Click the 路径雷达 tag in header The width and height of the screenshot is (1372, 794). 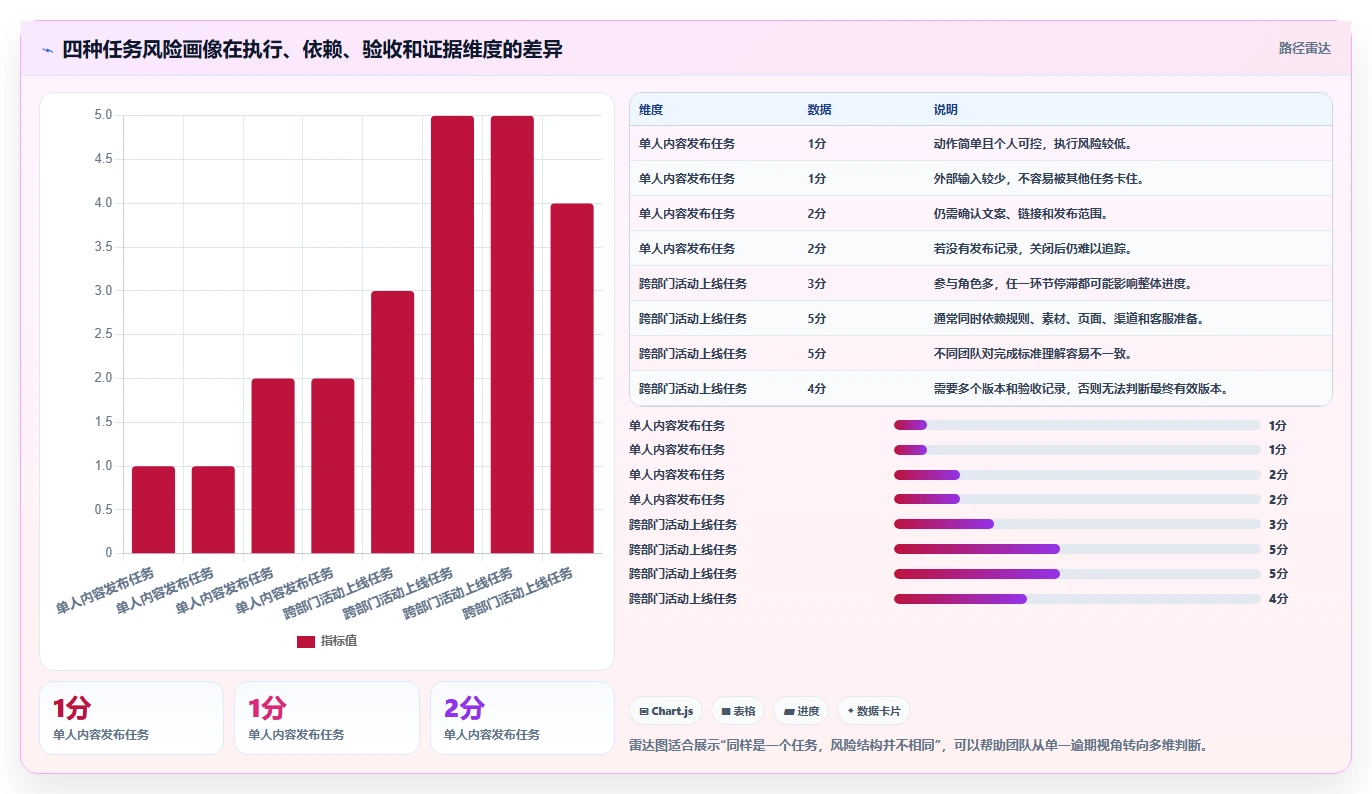coord(1304,48)
